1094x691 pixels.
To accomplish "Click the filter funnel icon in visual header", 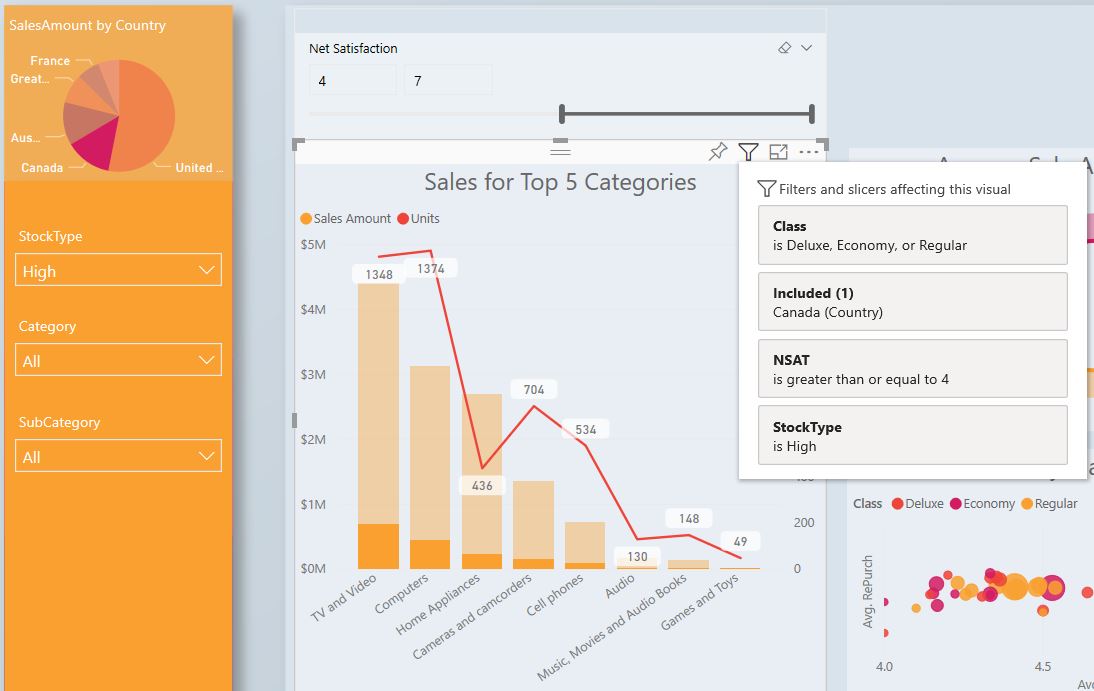I will coord(748,152).
